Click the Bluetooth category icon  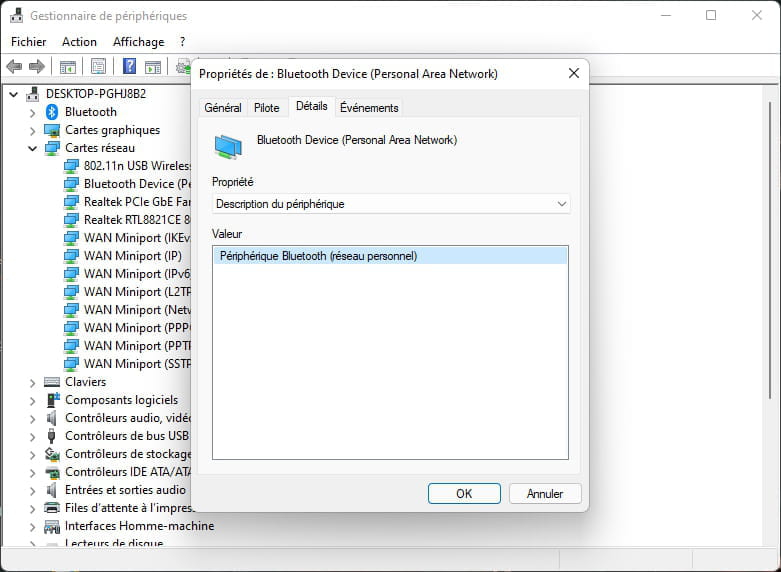click(52, 112)
